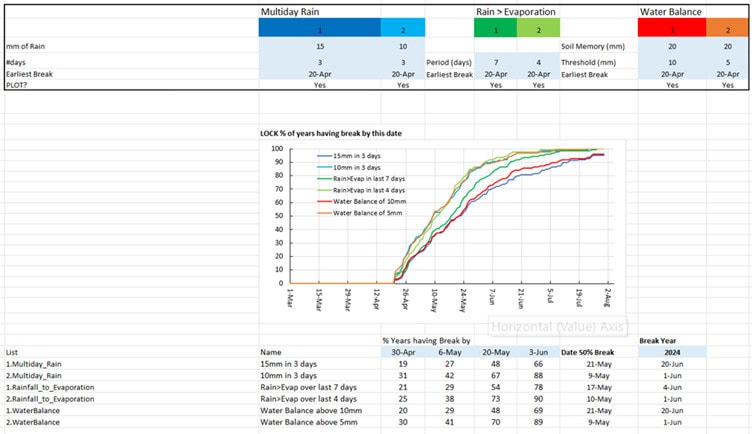Select the Period (days) cell containing 7
The height and width of the screenshot is (434, 752).
pyautogui.click(x=495, y=61)
